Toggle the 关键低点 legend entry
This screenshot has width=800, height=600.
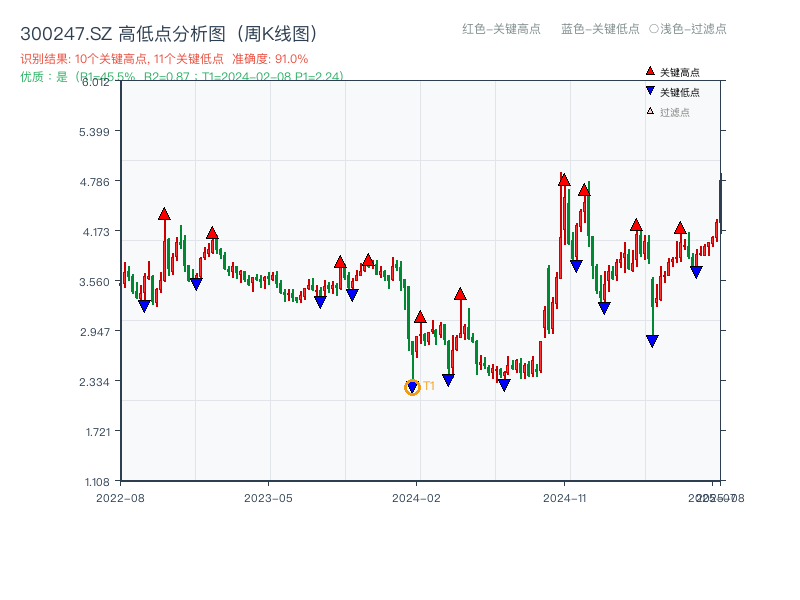[x=680, y=92]
